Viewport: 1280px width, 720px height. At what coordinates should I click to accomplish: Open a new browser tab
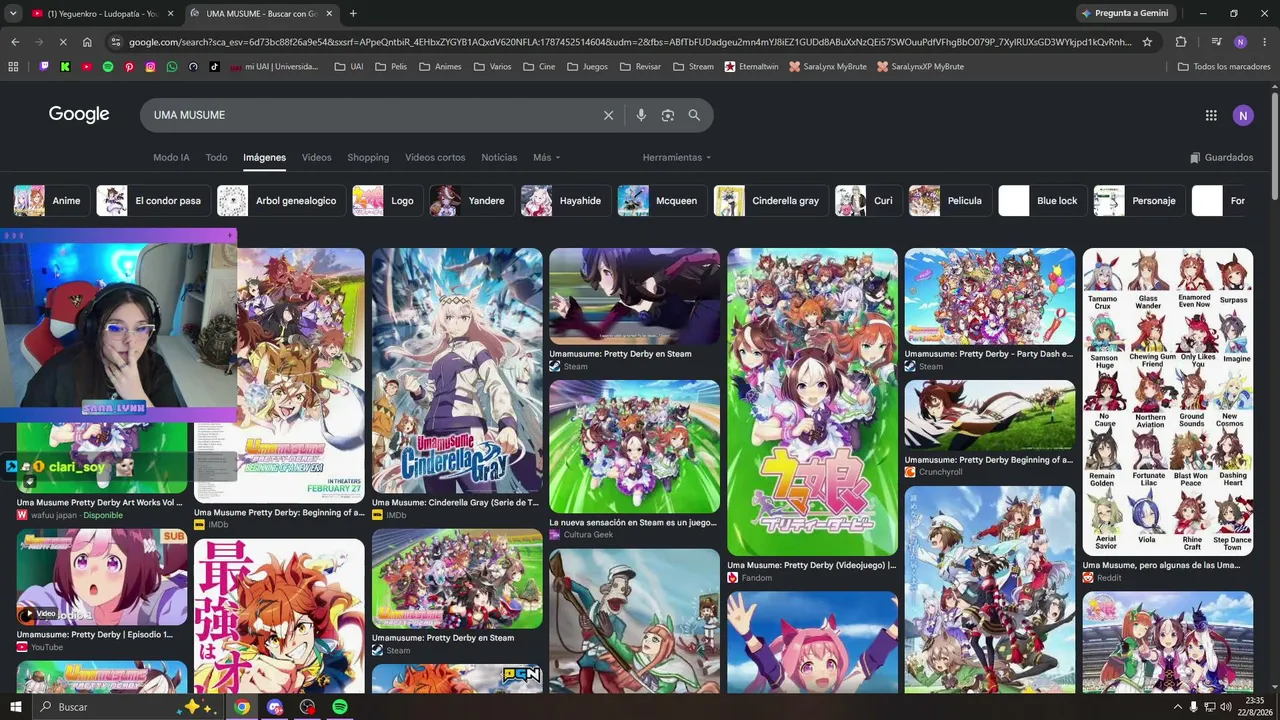point(353,13)
